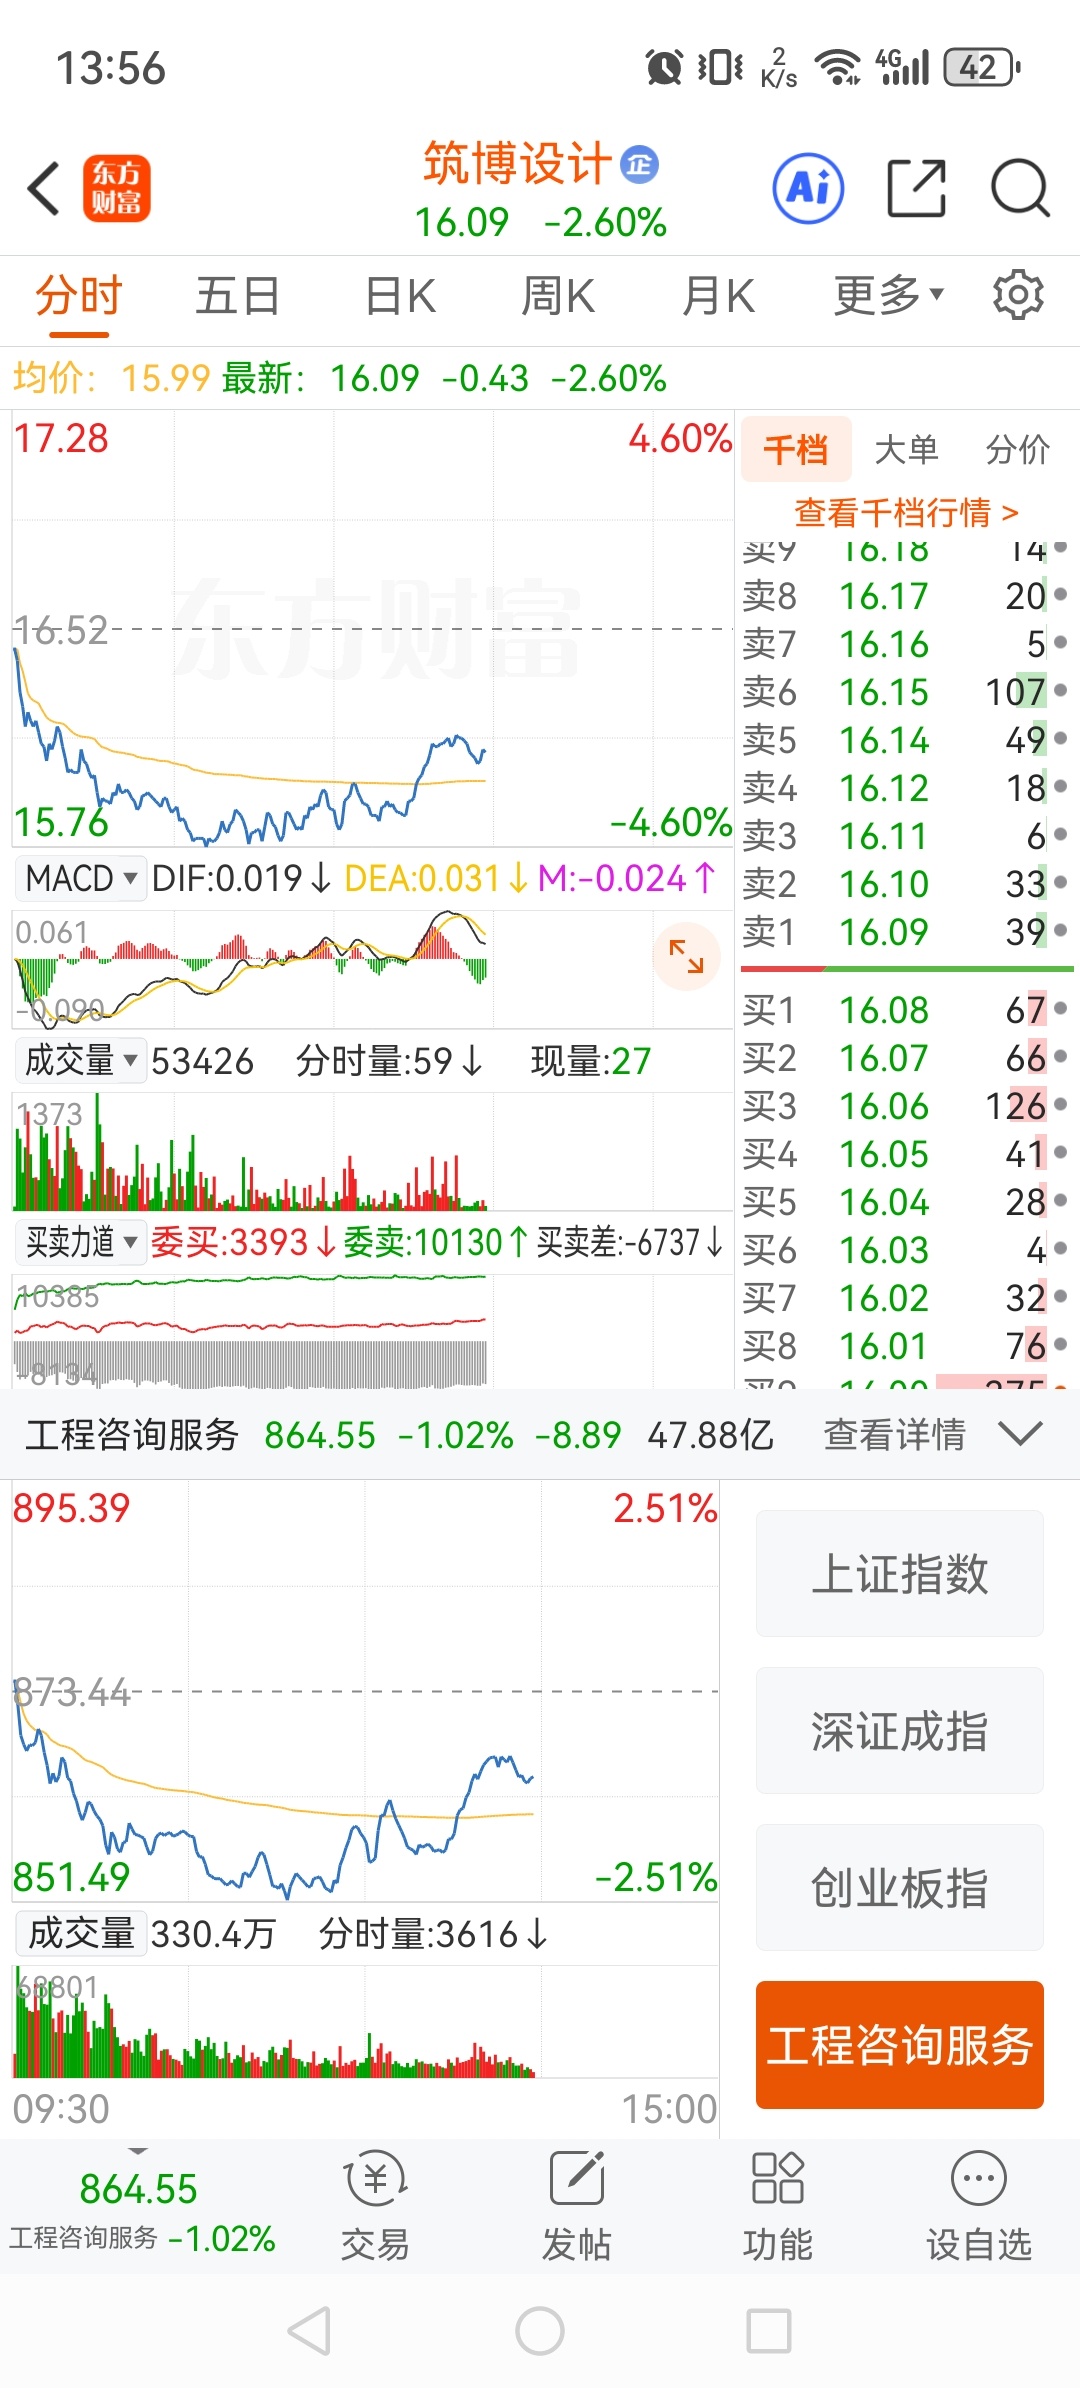Tap 买5 price 16.04
This screenshot has width=1080, height=2388.
[x=884, y=1201]
